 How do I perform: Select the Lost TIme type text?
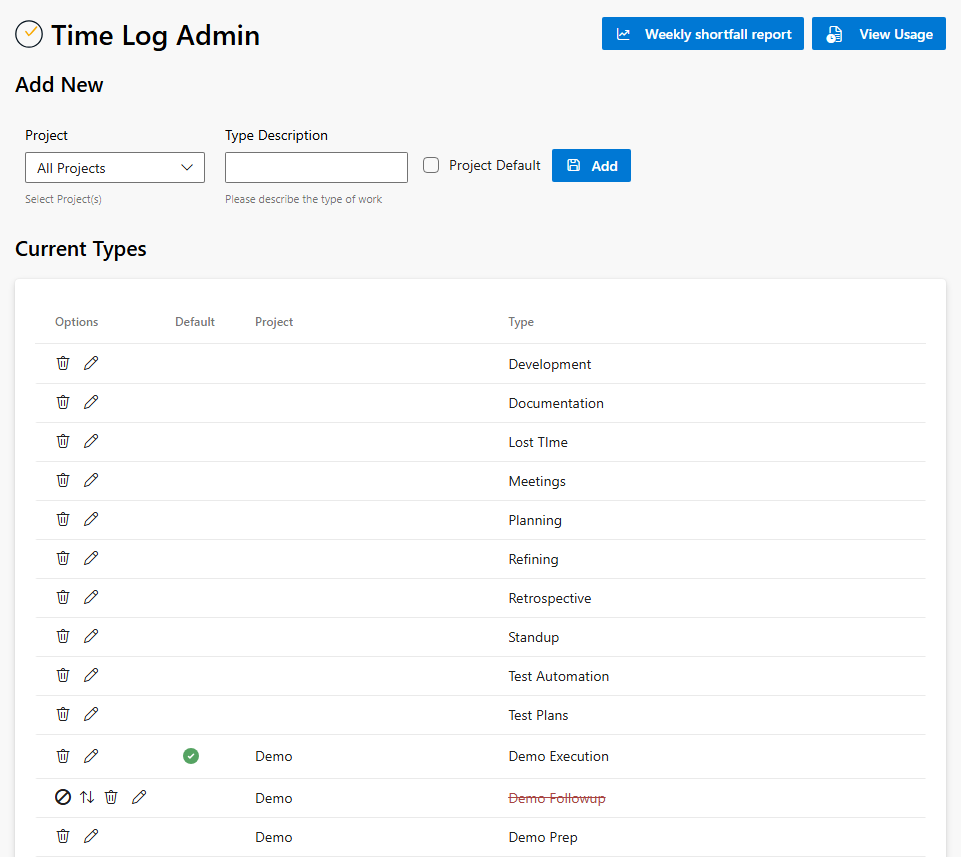coord(538,443)
